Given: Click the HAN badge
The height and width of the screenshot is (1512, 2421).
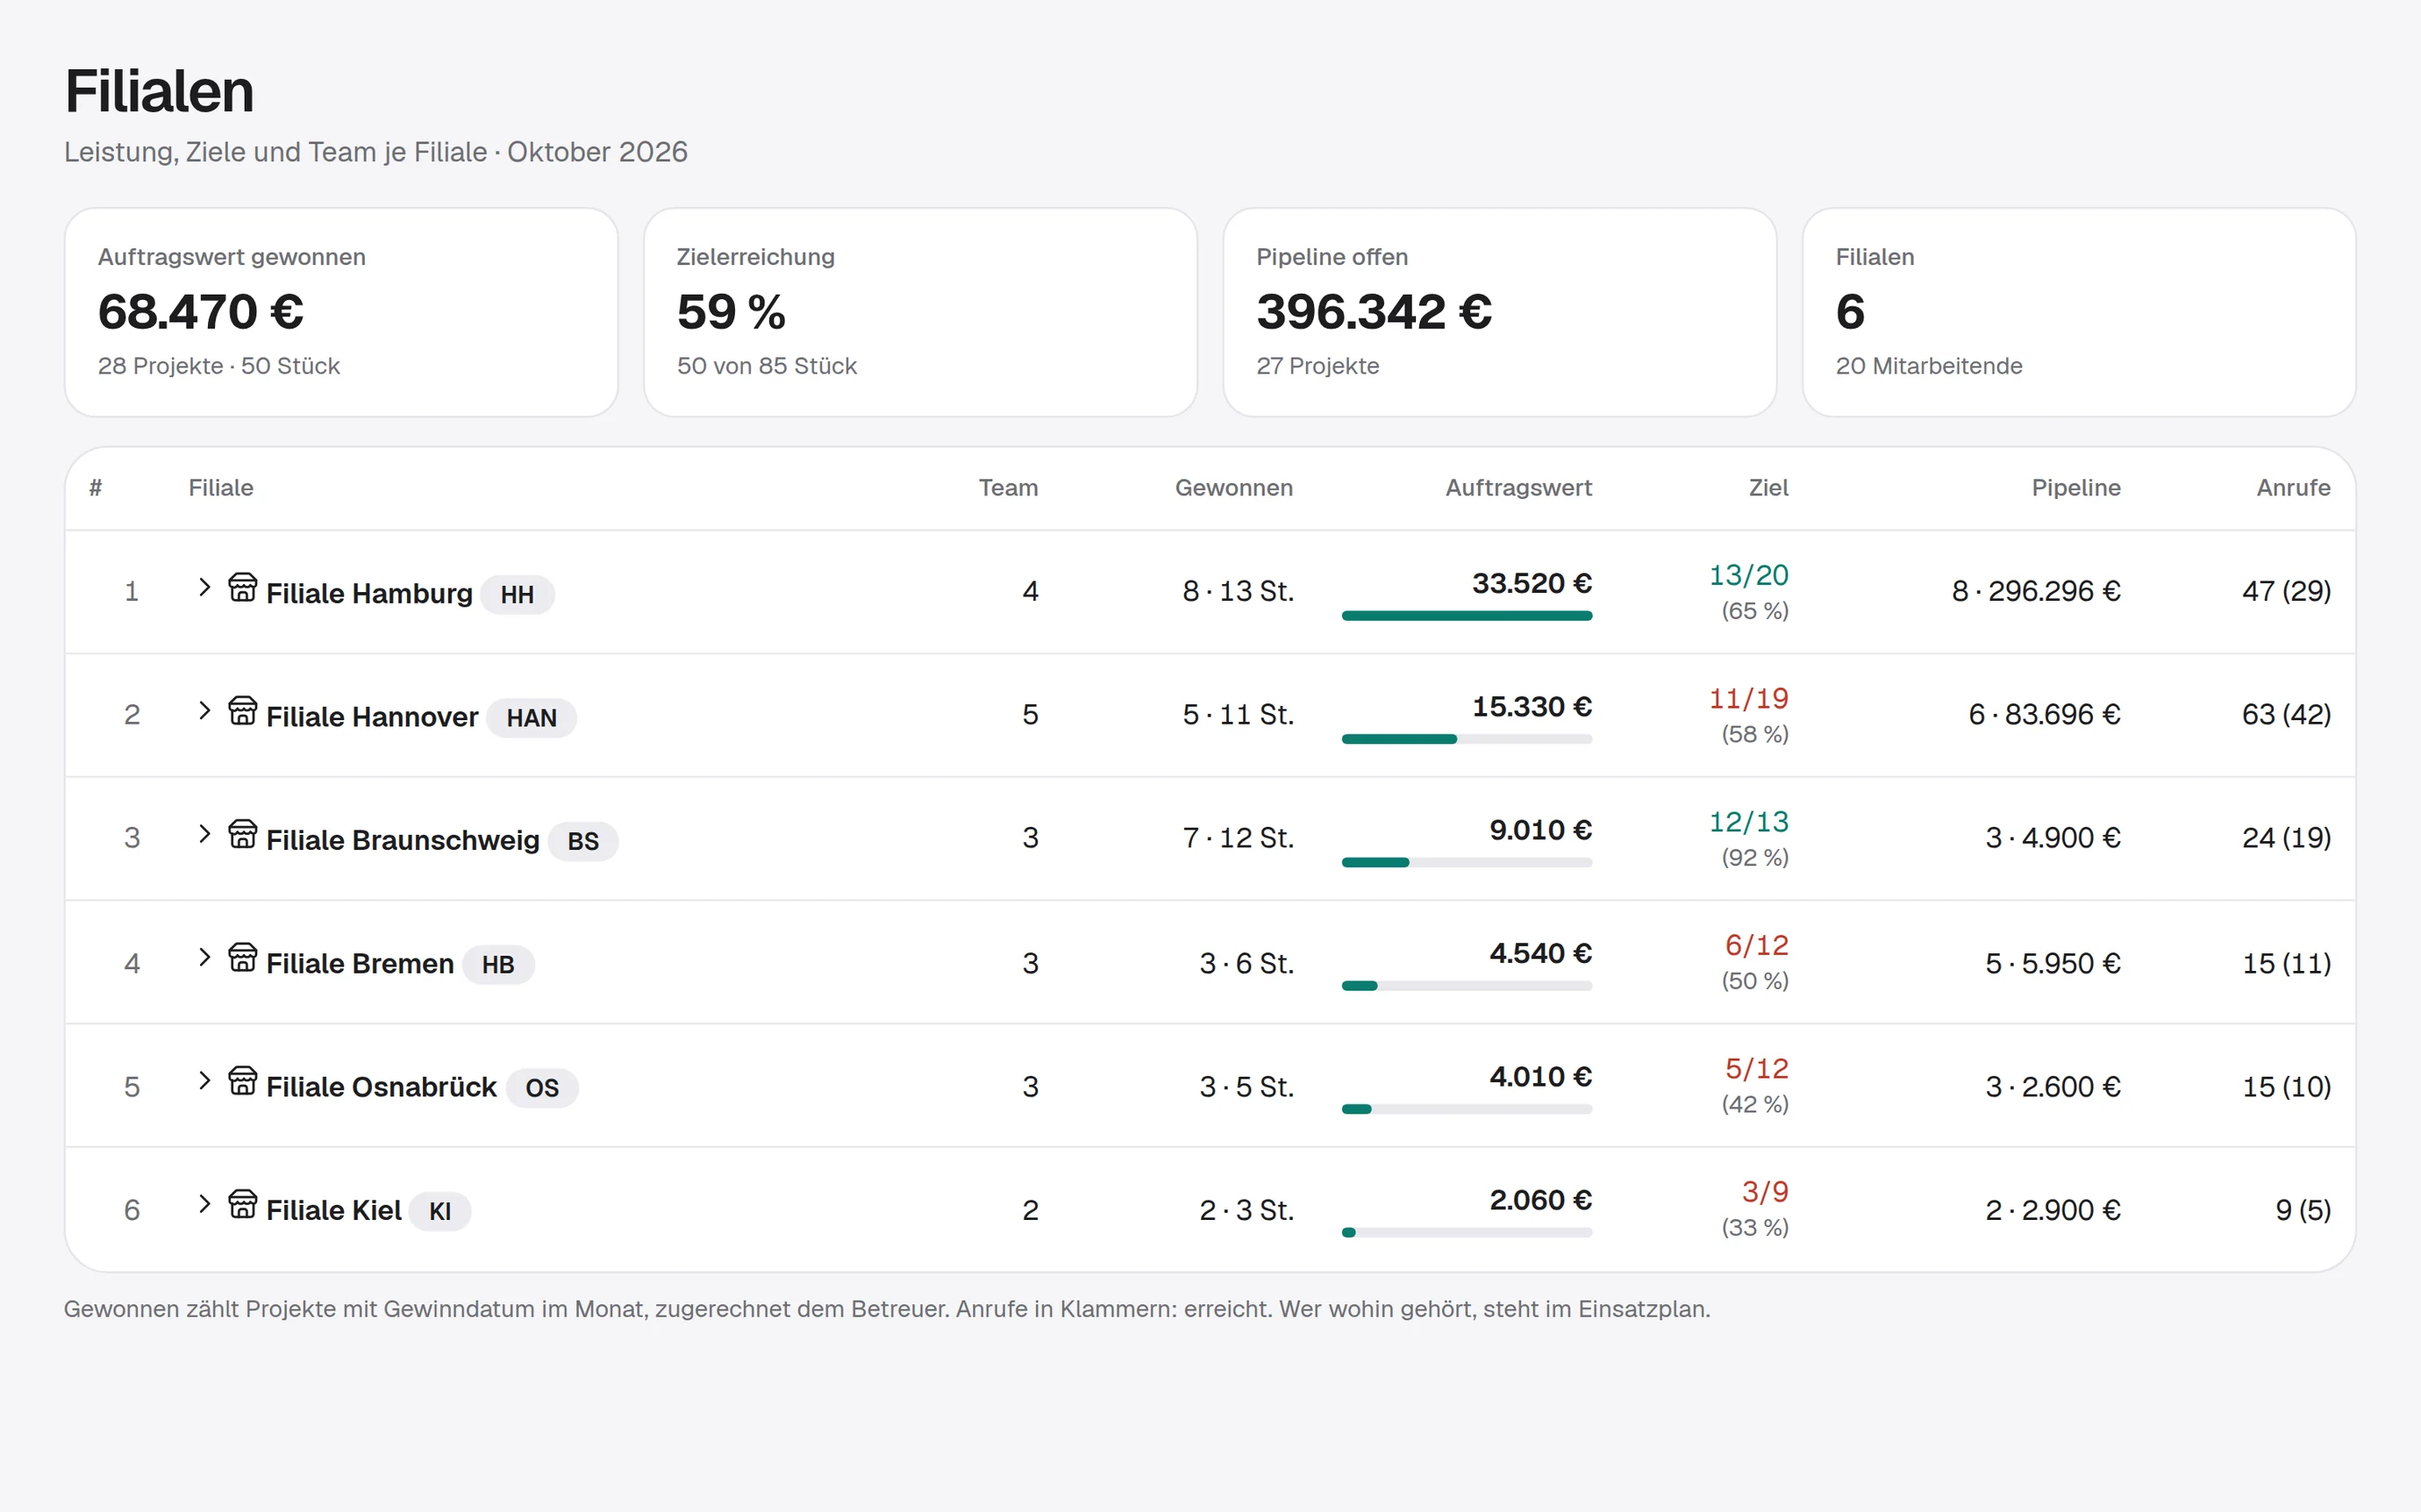Looking at the screenshot, I should coord(531,718).
